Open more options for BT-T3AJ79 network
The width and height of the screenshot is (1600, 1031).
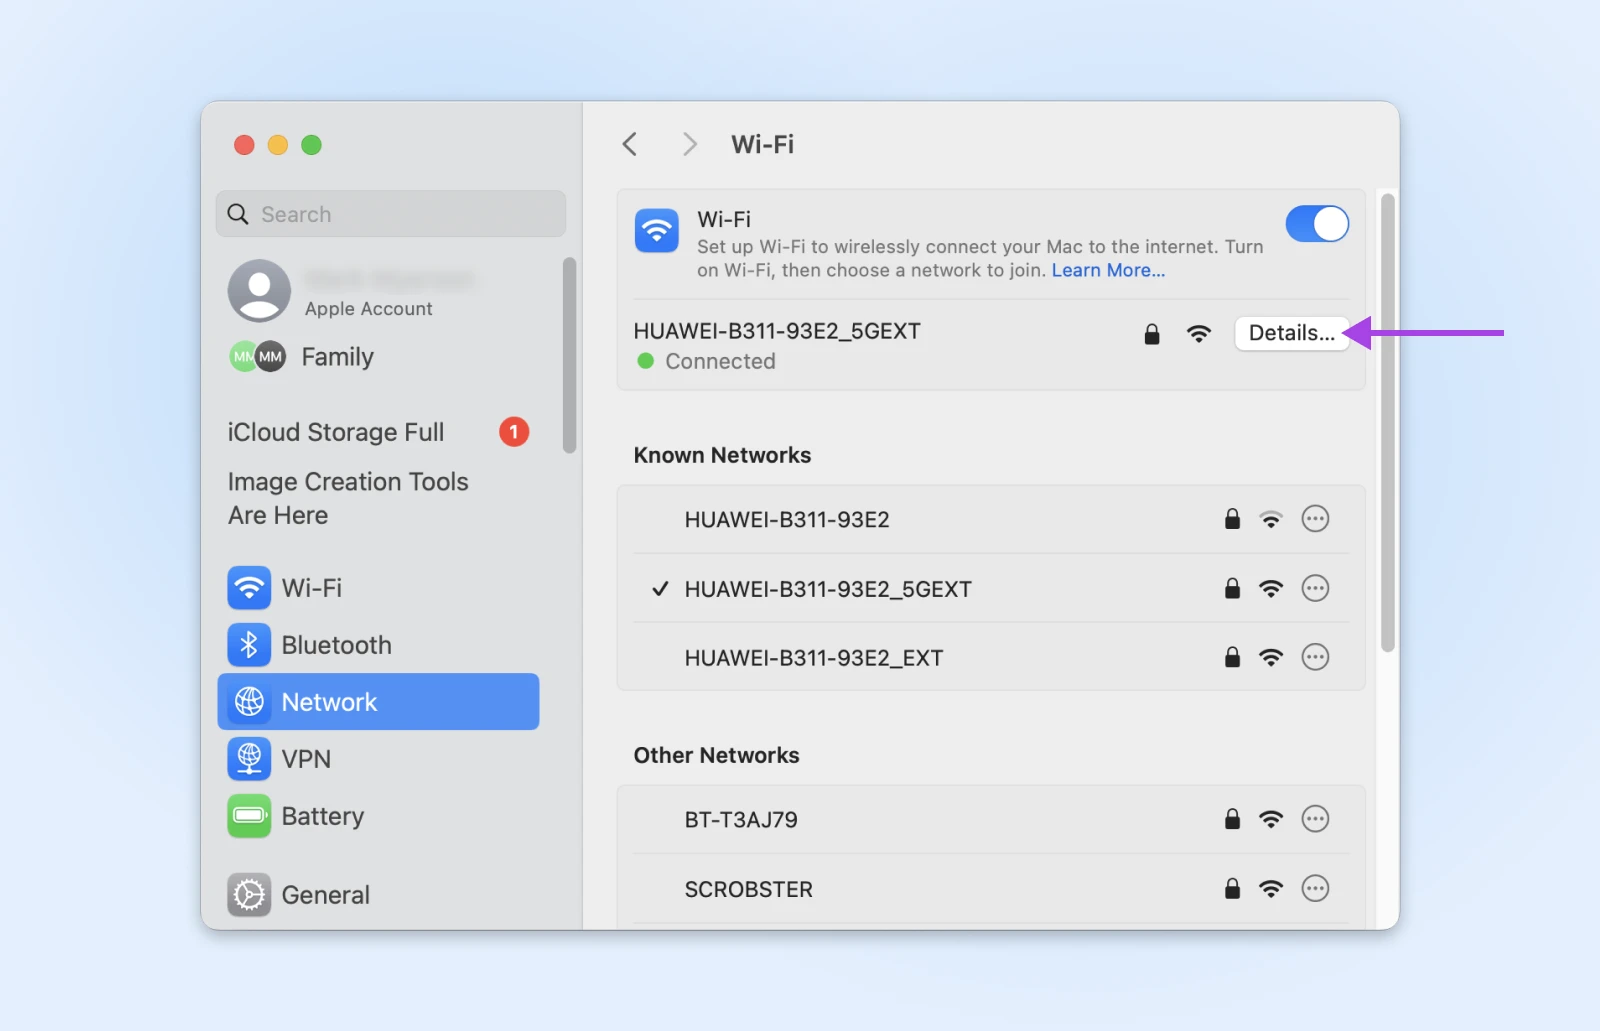click(1315, 819)
